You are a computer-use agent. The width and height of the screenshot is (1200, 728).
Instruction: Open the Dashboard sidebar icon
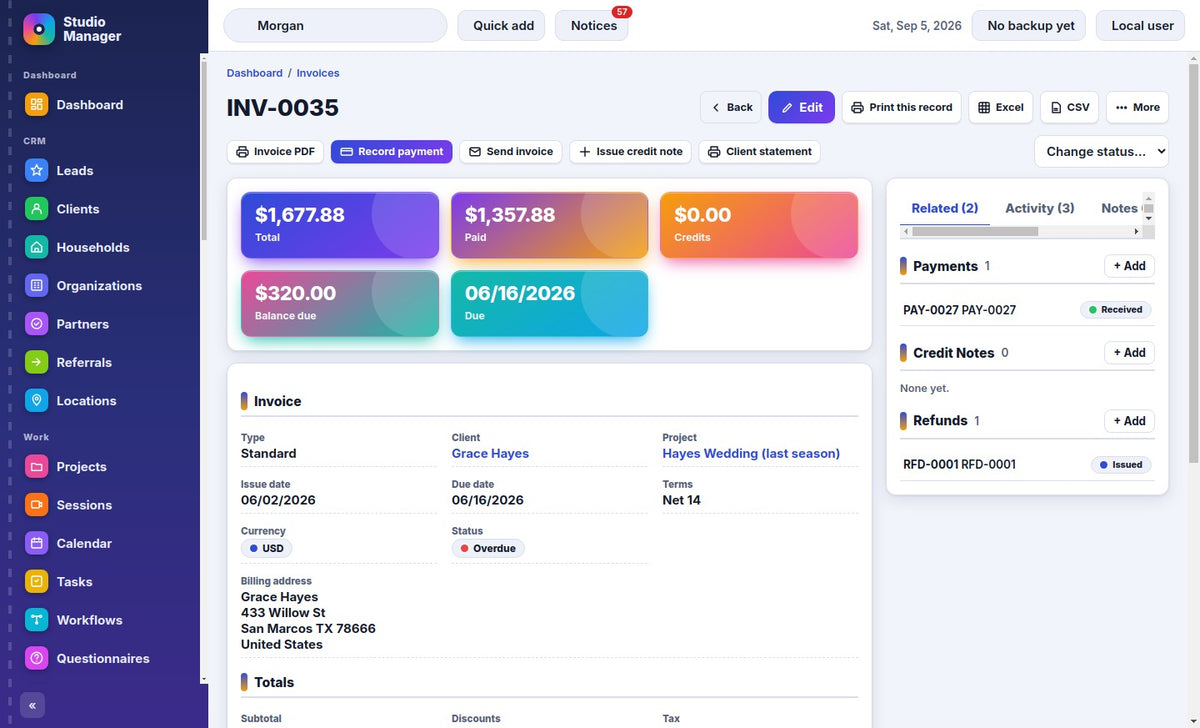[x=36, y=104]
